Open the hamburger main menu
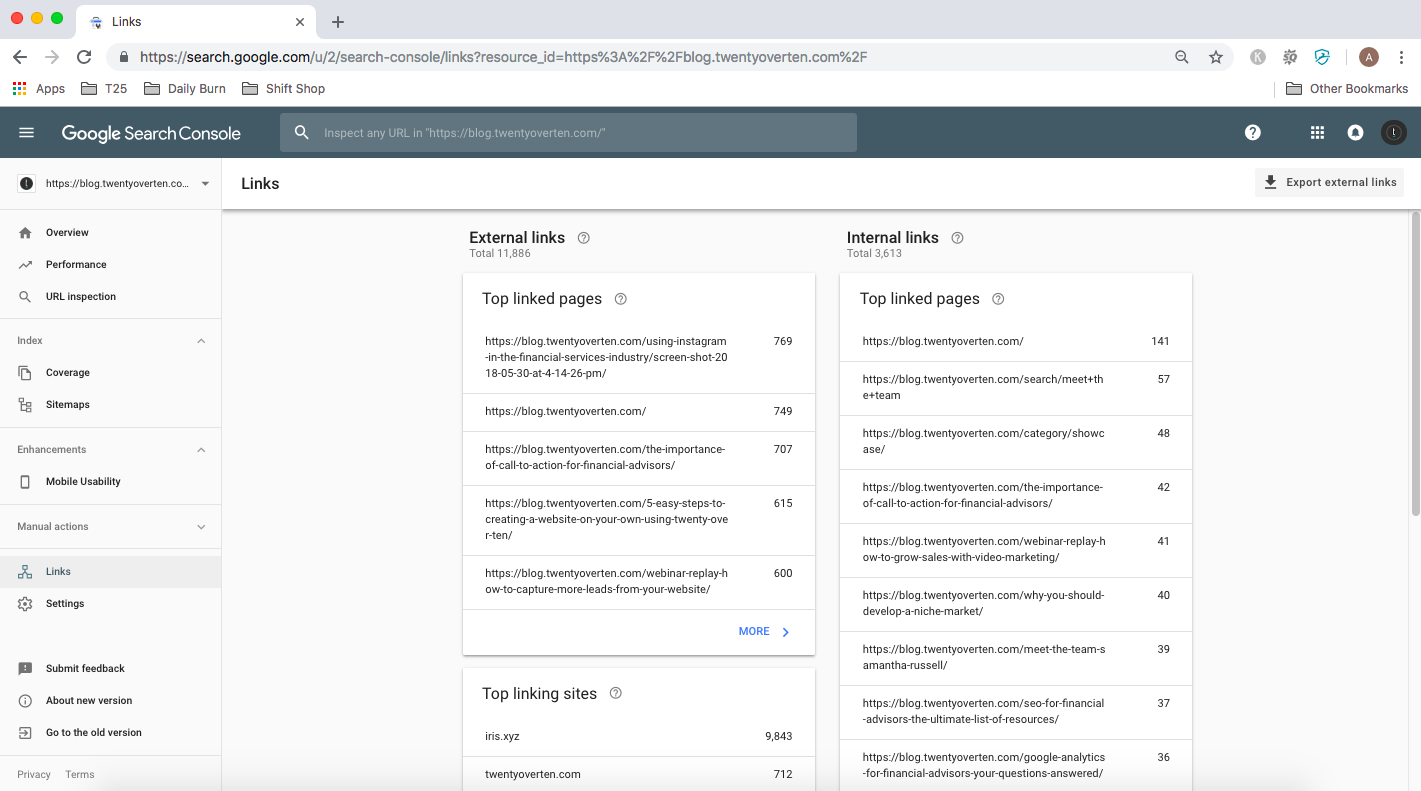This screenshot has width=1421, height=791. click(26, 133)
